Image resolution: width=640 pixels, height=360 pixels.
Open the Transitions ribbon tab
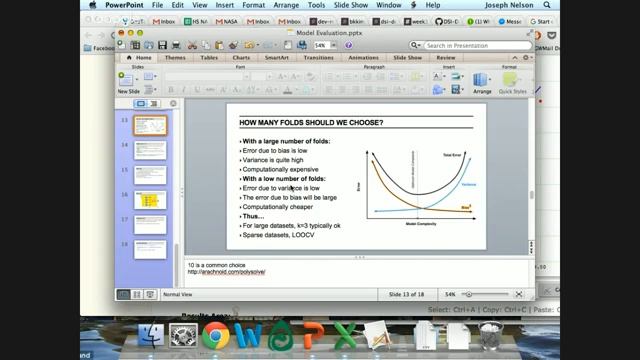coord(318,58)
